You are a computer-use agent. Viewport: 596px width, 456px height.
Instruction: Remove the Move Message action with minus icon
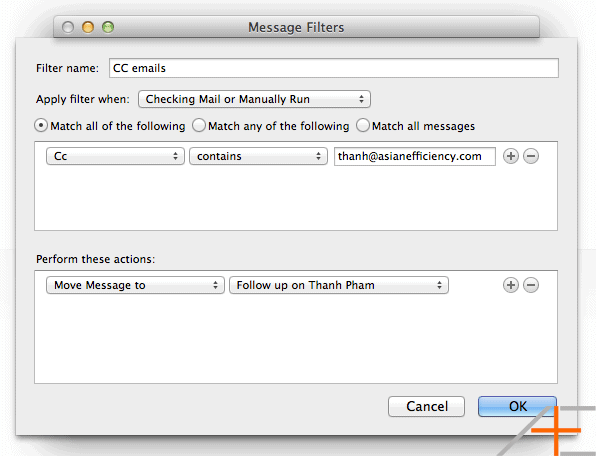point(531,285)
